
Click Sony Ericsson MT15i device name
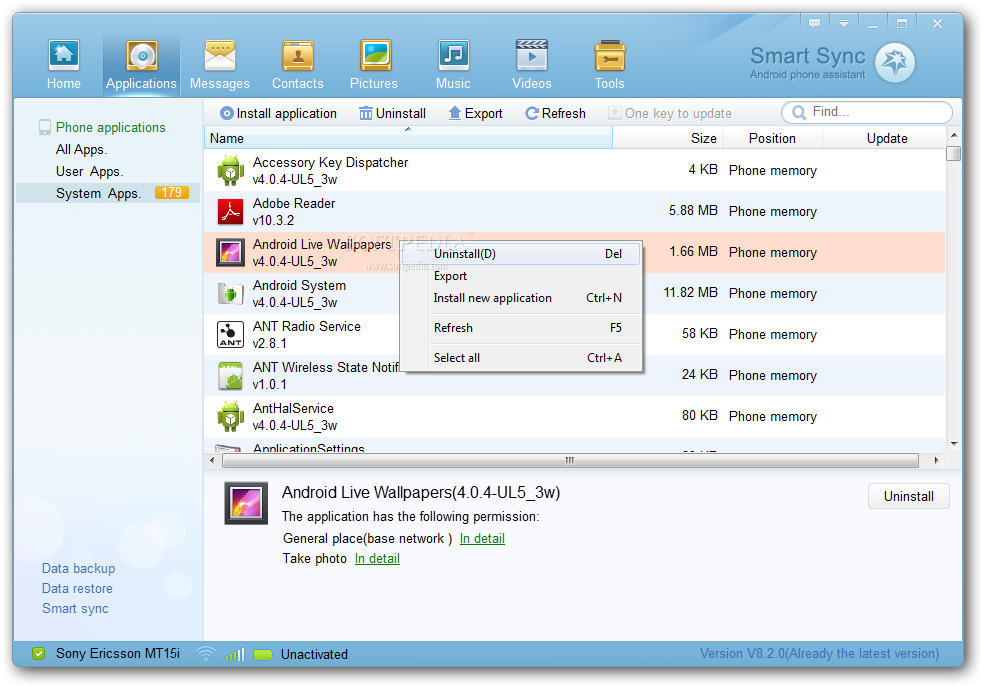pyautogui.click(x=117, y=654)
